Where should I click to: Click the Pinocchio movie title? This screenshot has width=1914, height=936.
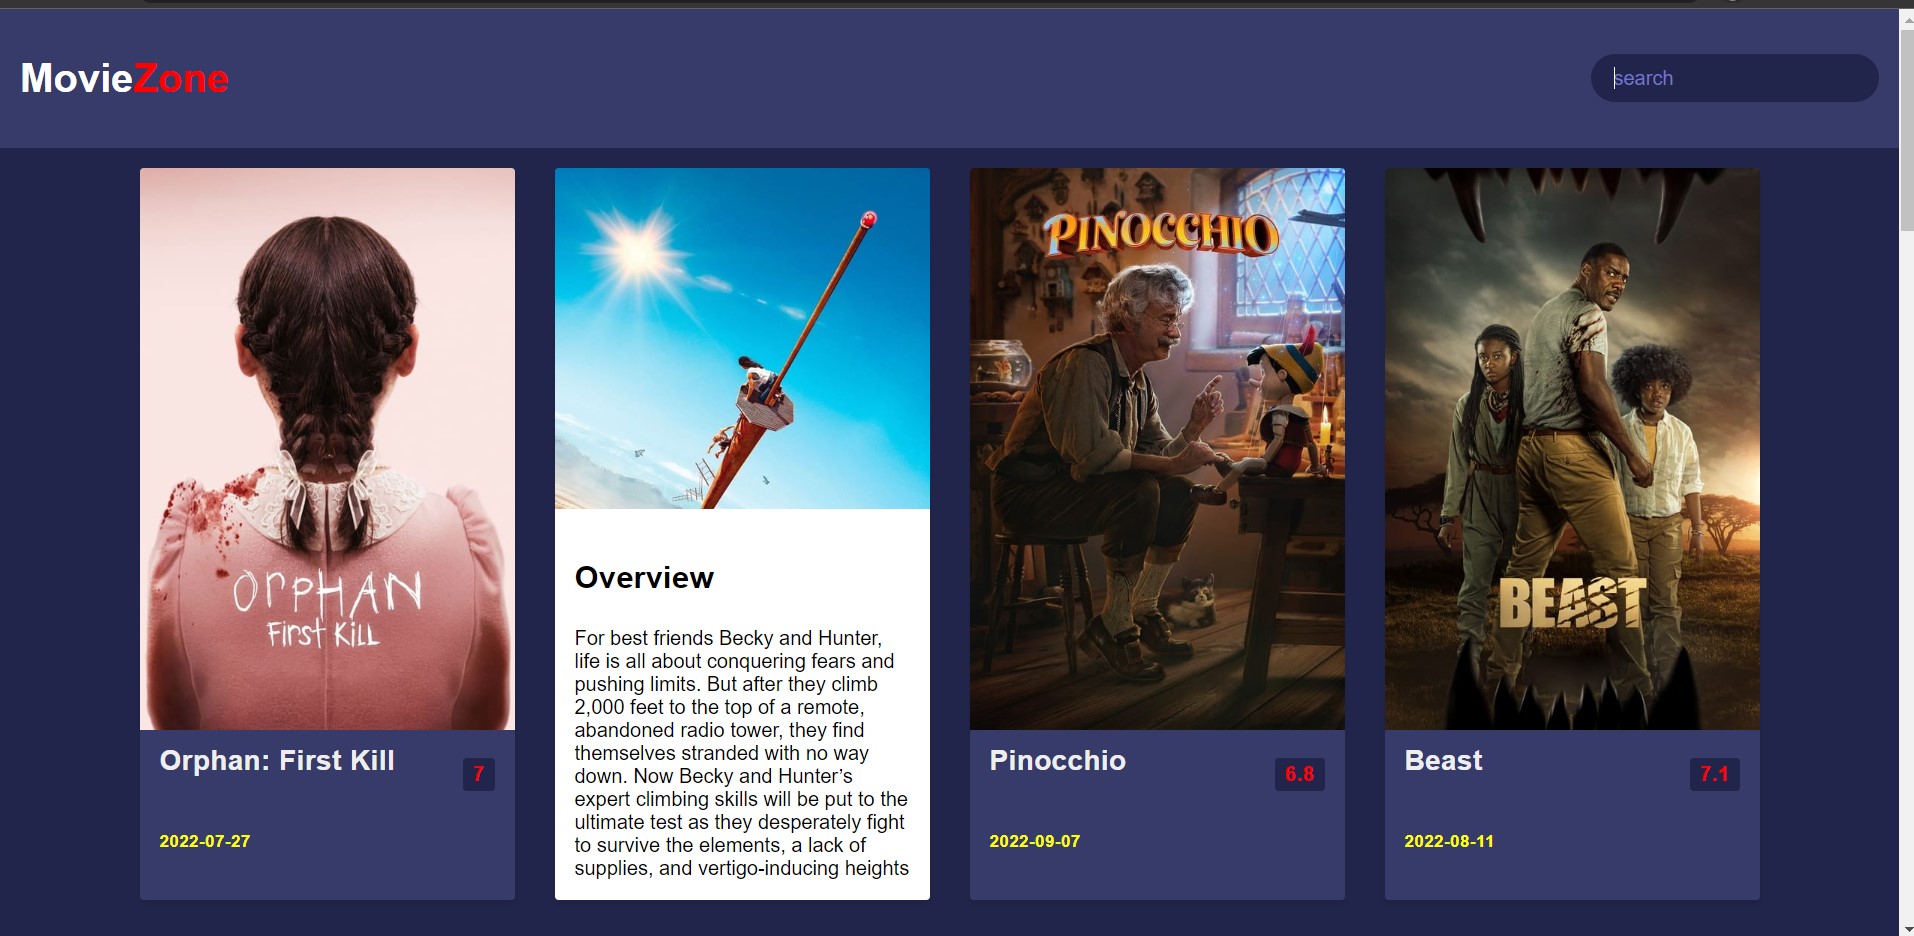[1057, 761]
